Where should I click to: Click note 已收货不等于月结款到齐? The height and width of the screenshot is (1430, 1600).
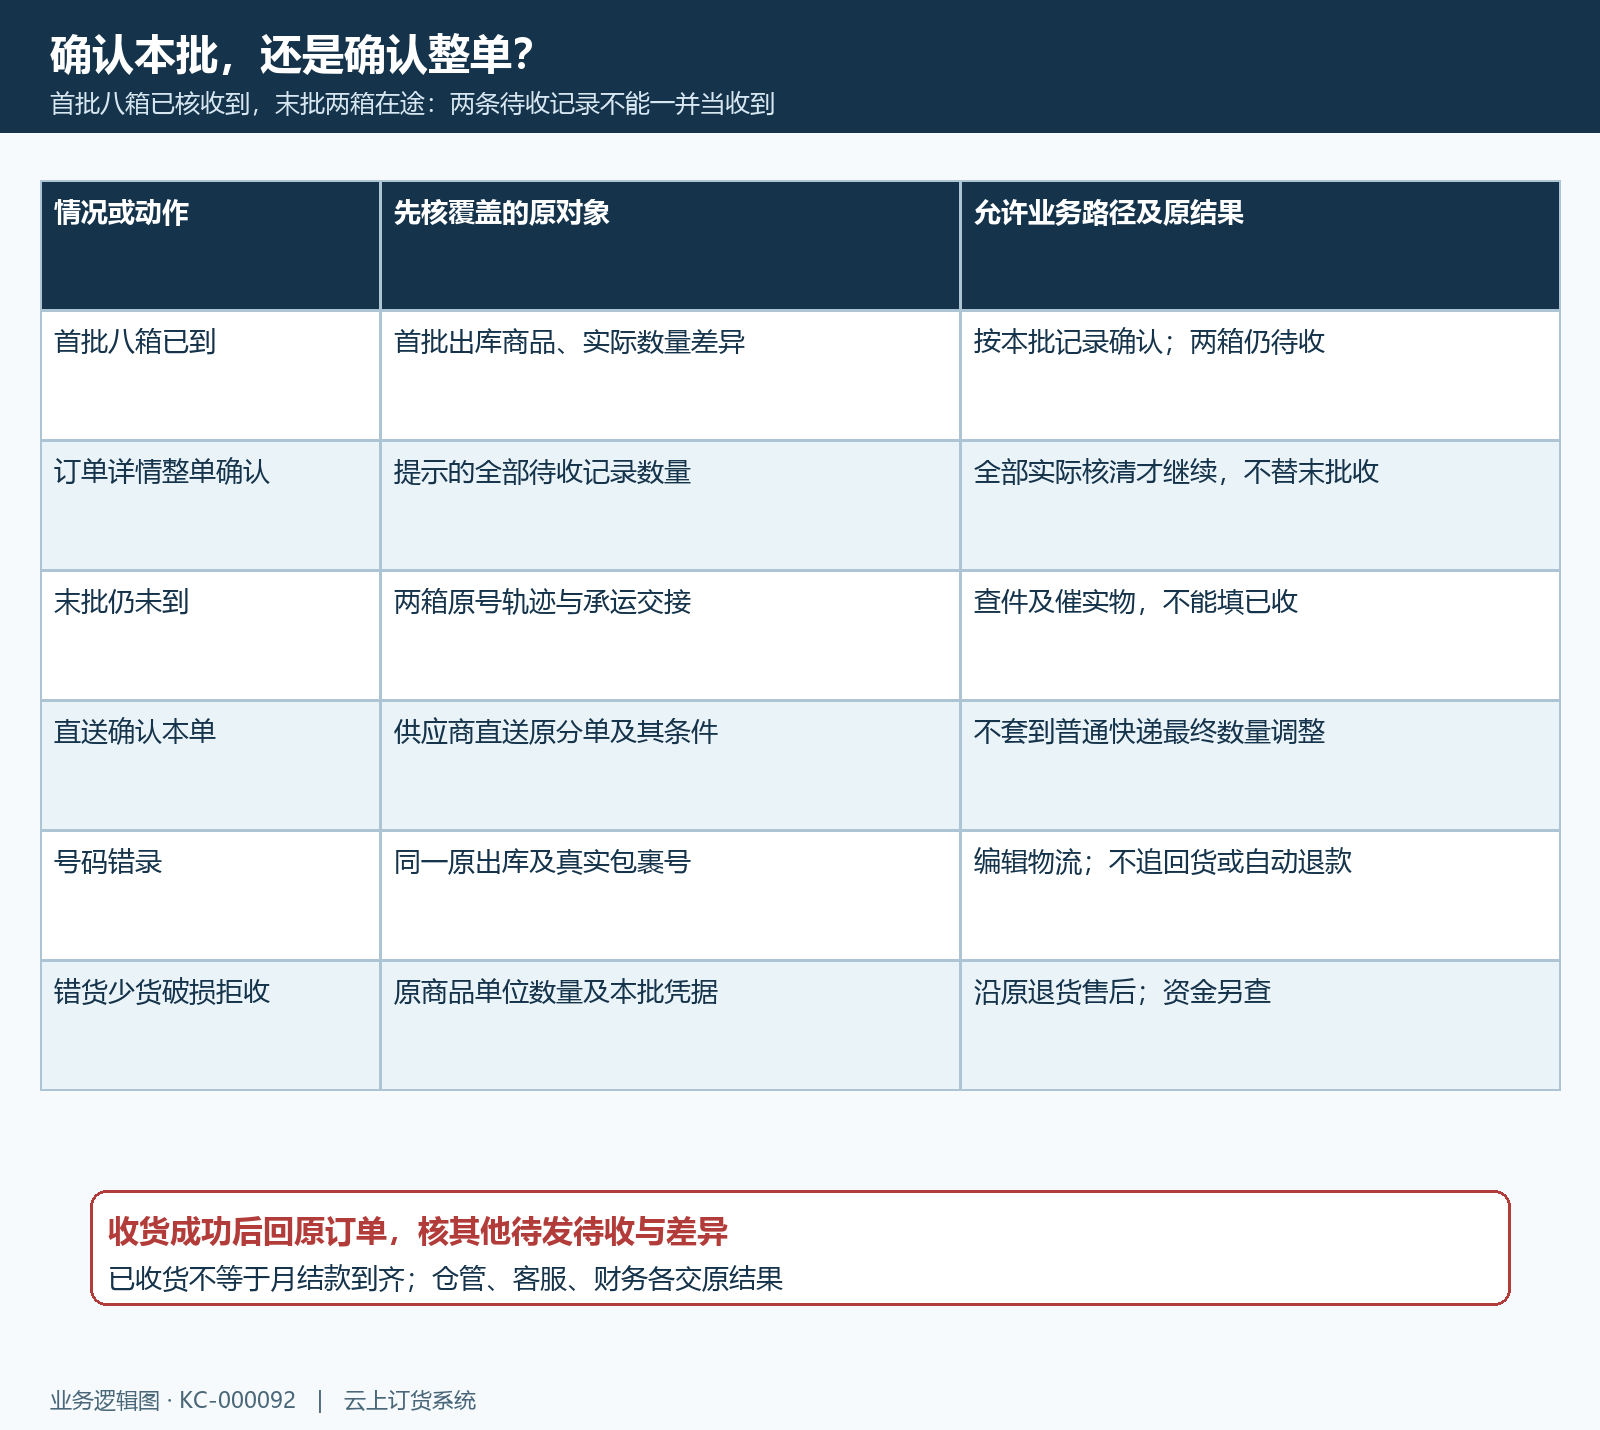(256, 1279)
